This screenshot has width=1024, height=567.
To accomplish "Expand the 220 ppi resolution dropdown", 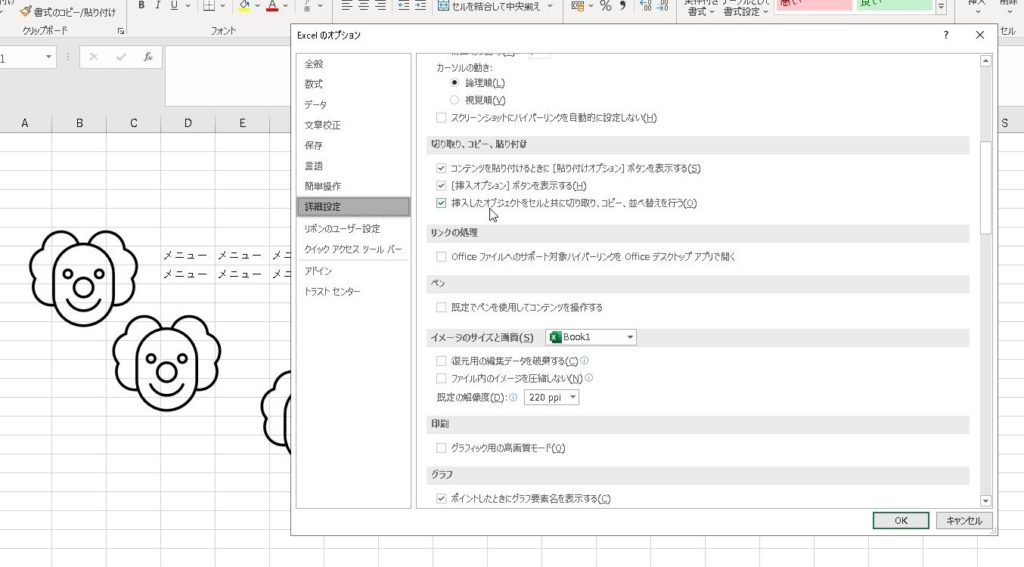I will 552,397.
